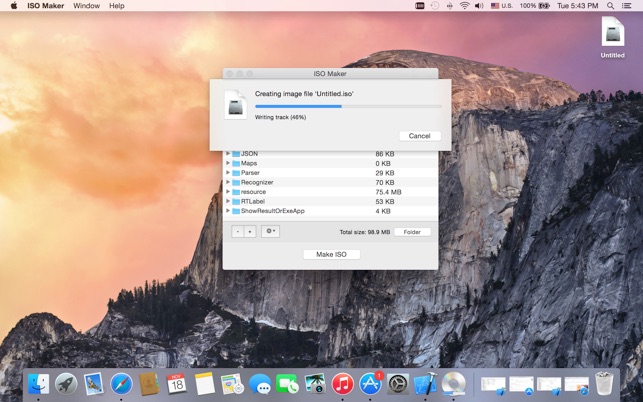This screenshot has width=643, height=402.
Task: Open iTunes from the Dock
Action: pos(342,385)
